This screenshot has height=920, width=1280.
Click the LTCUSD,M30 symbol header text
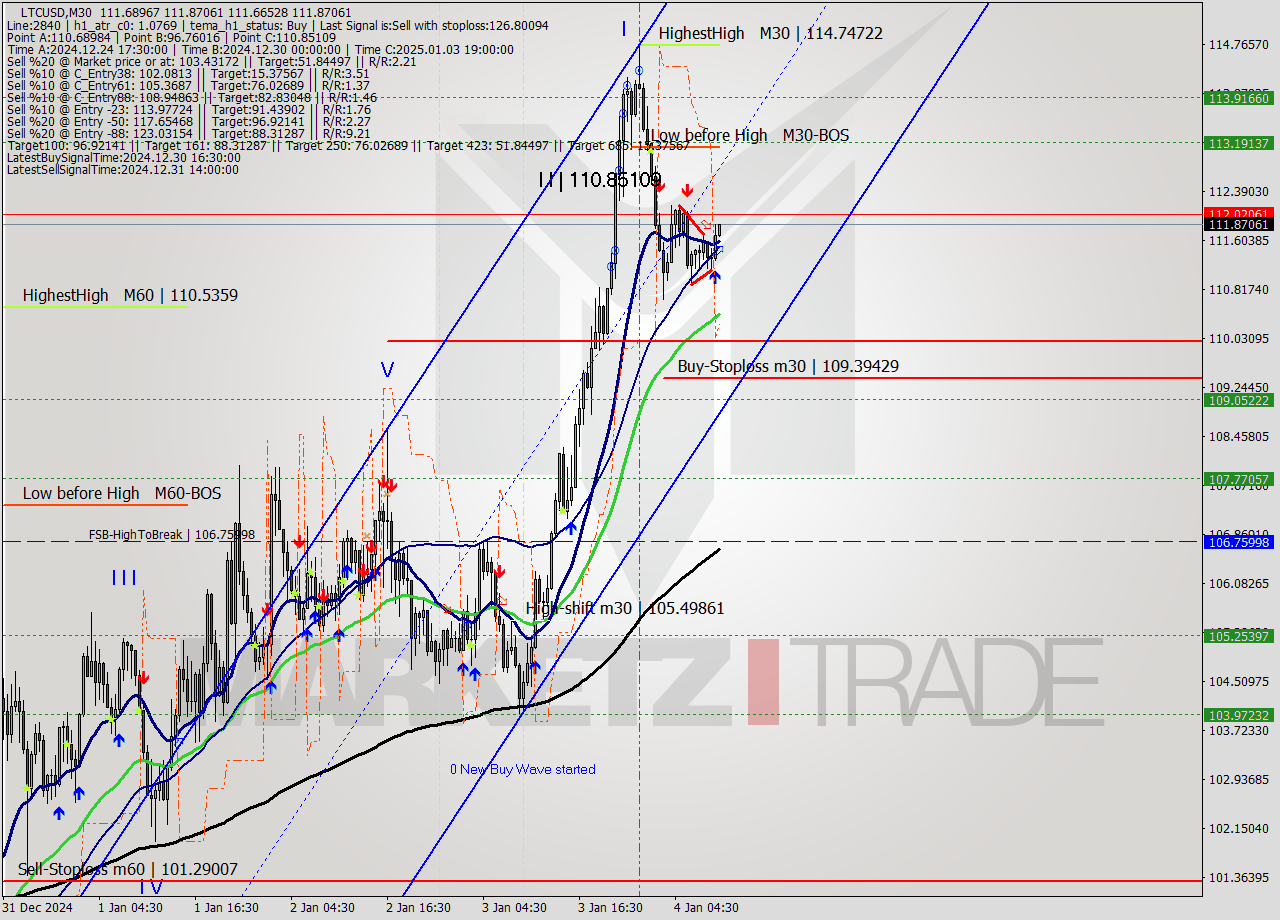pos(56,12)
